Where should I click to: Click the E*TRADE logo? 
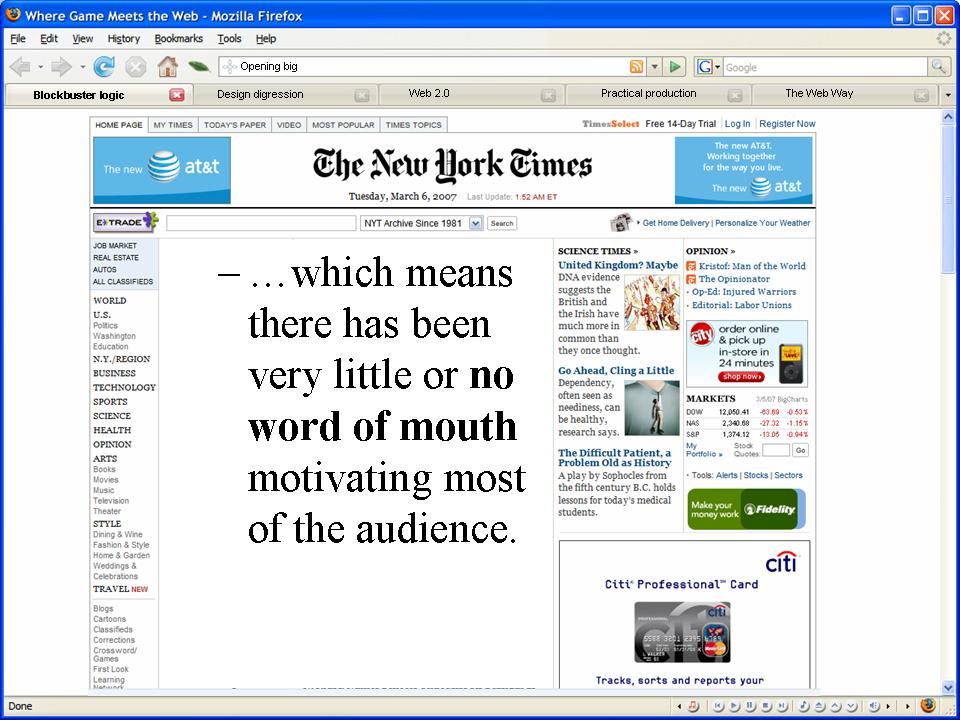126,222
